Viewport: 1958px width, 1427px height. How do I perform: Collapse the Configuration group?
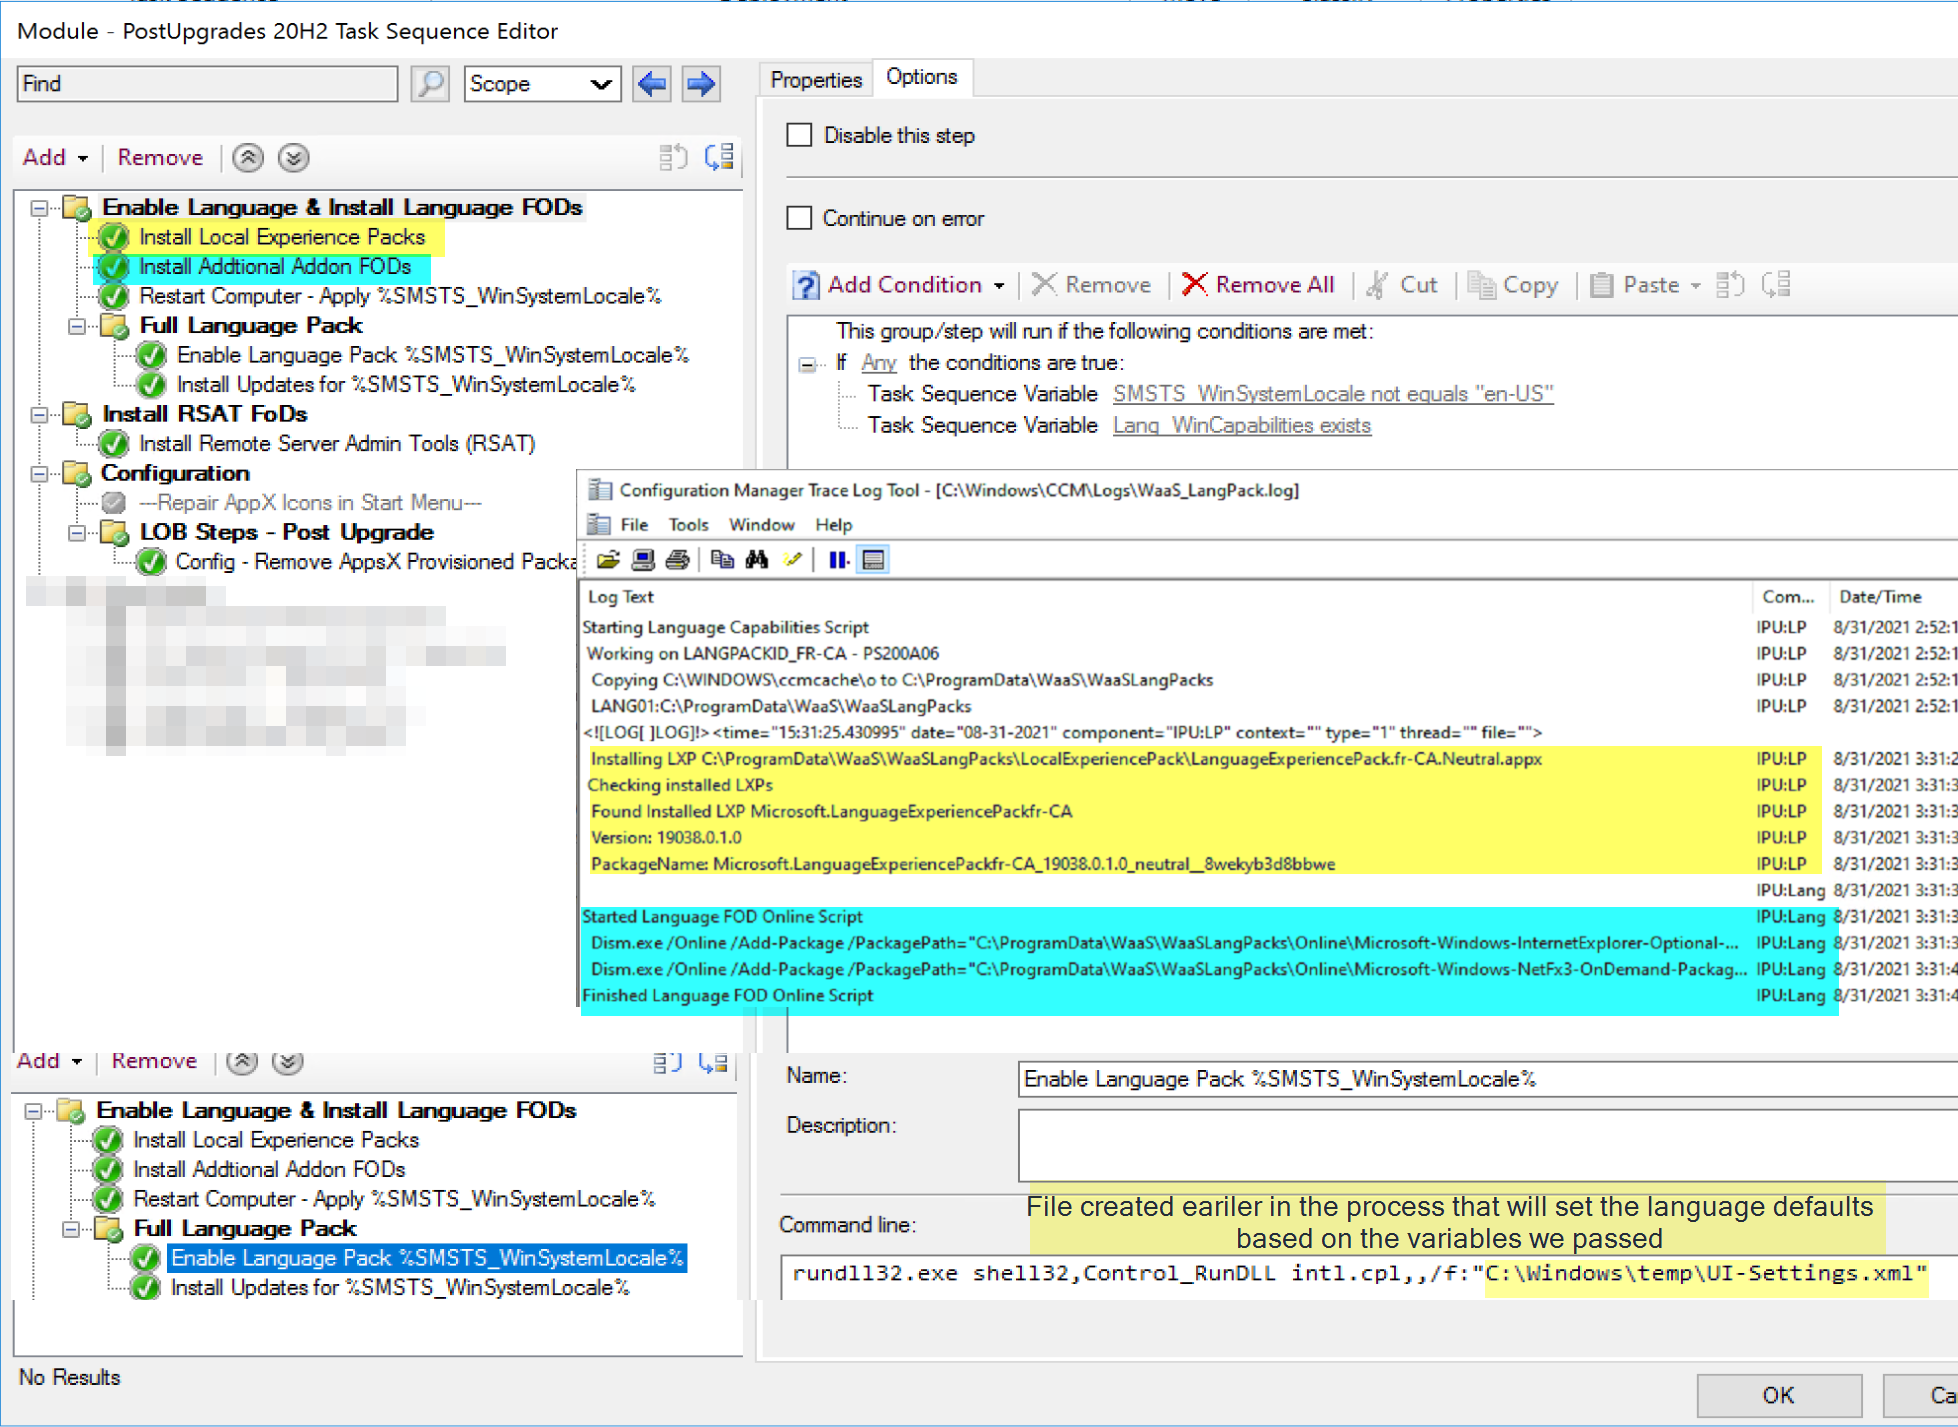(x=39, y=474)
